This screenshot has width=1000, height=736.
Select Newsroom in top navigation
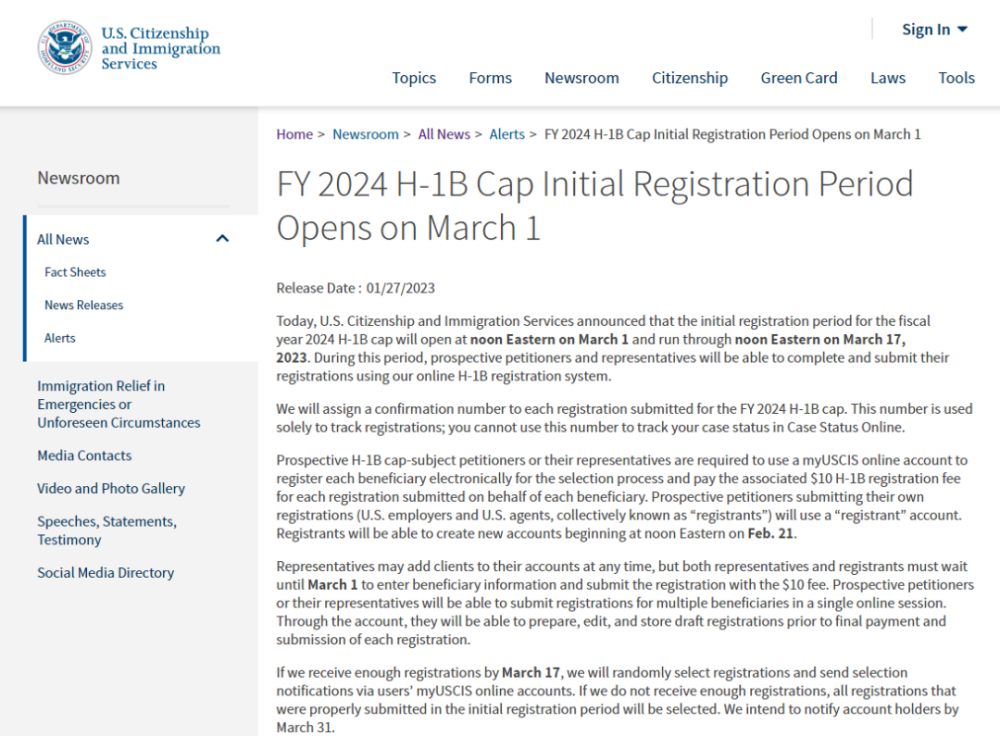point(581,78)
